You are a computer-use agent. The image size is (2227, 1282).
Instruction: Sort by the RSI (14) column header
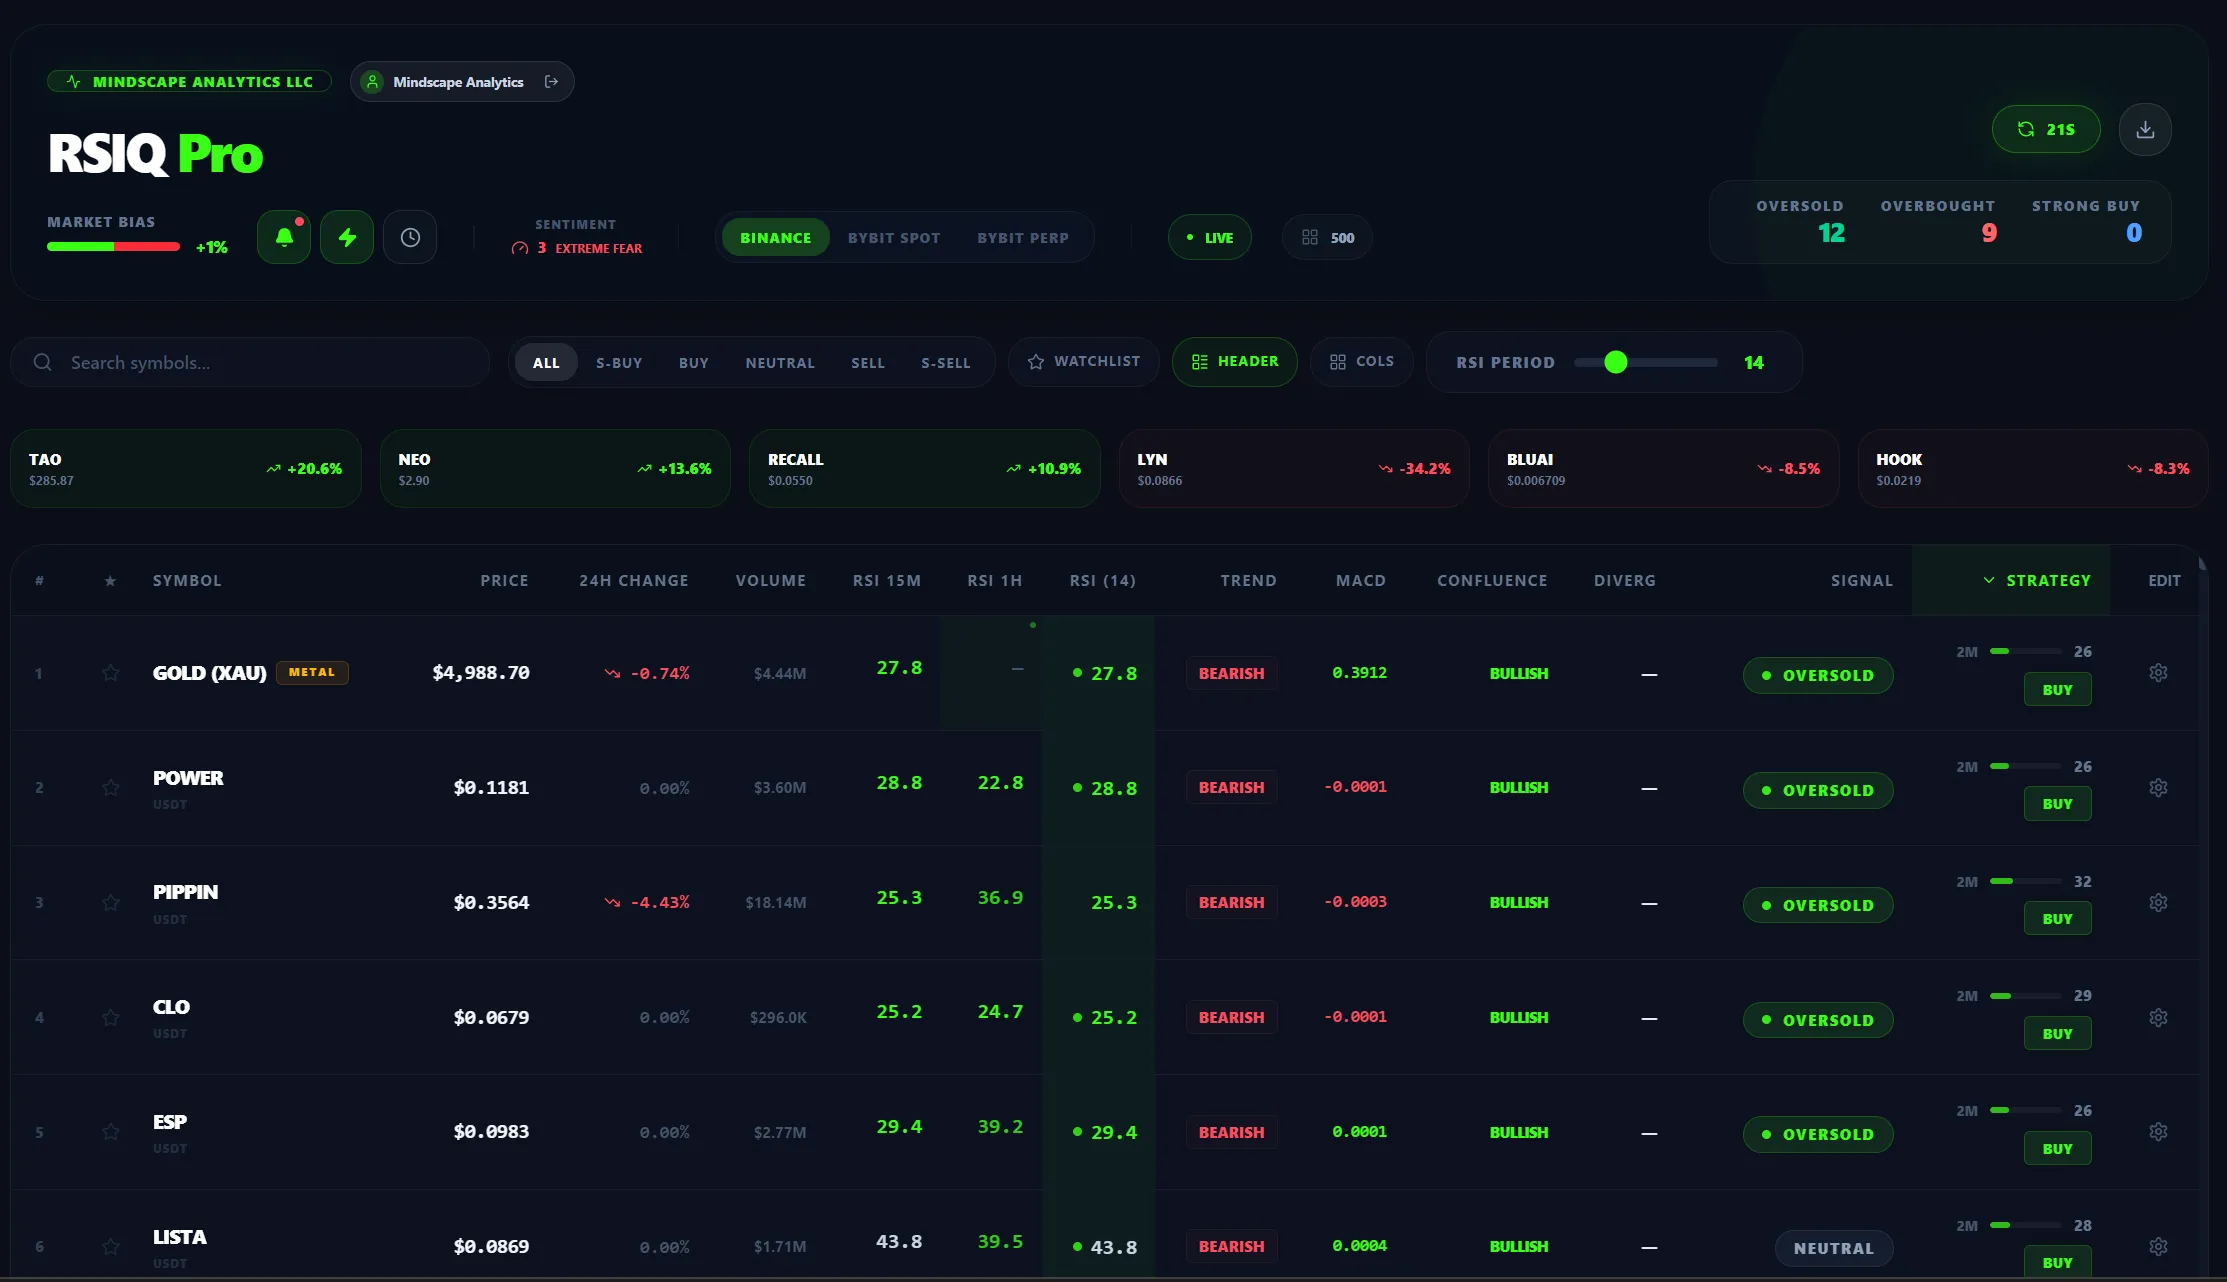click(x=1103, y=581)
